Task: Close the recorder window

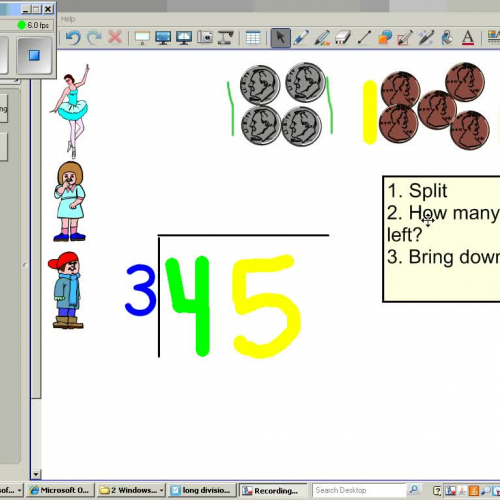Action: click(48, 9)
